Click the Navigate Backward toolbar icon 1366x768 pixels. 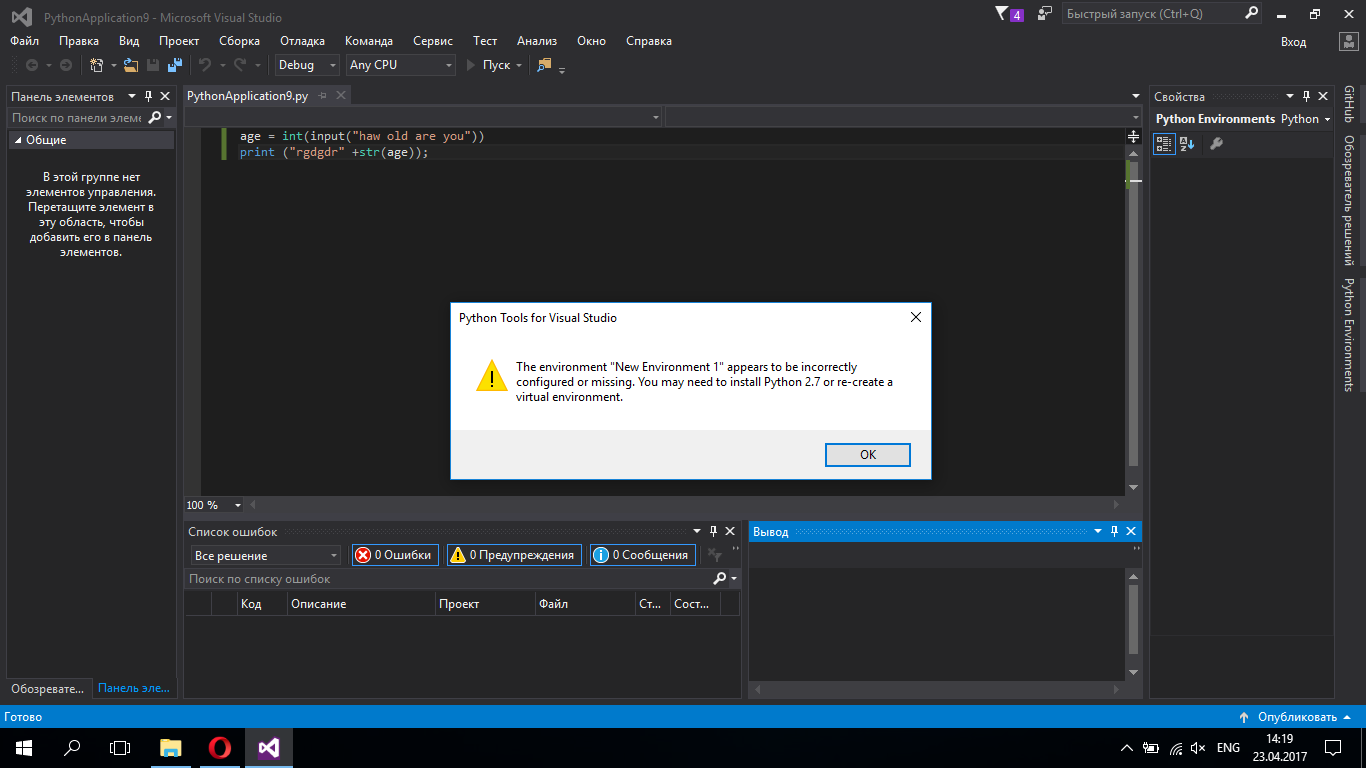click(x=32, y=65)
